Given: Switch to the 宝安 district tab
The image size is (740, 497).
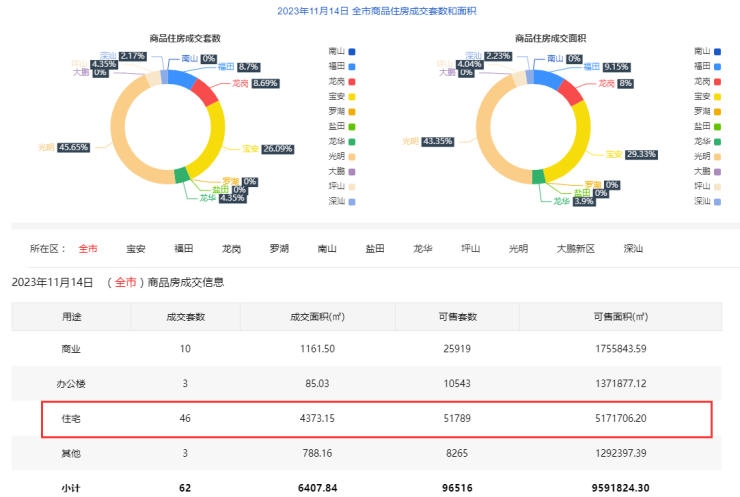Looking at the screenshot, I should [x=136, y=248].
